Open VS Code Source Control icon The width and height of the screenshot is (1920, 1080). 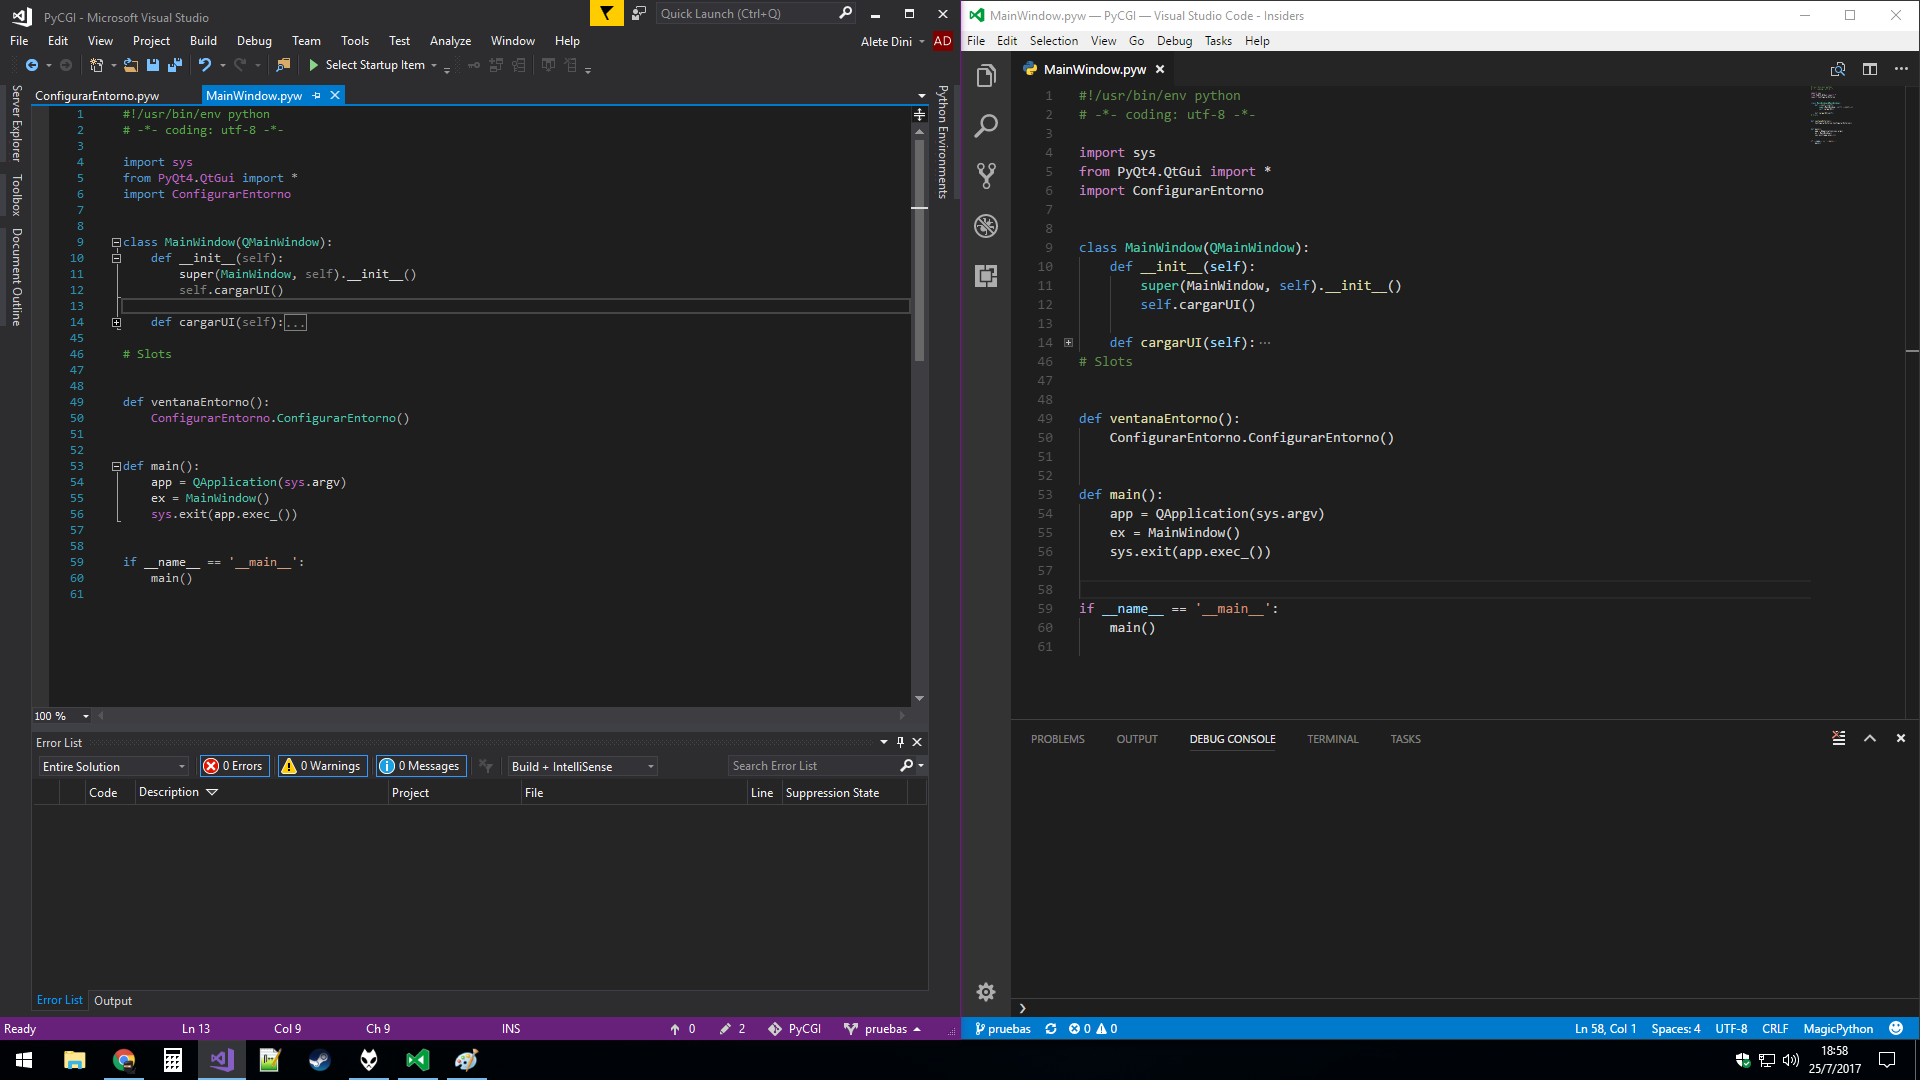(x=986, y=176)
